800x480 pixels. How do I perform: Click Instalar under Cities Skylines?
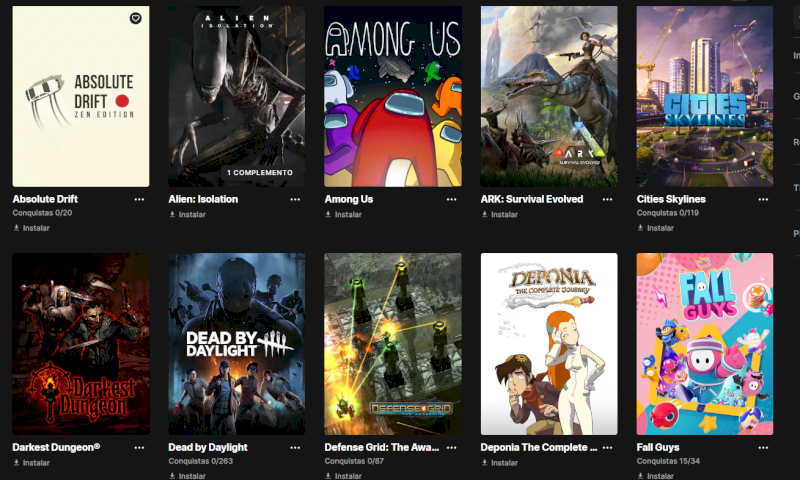pos(656,228)
